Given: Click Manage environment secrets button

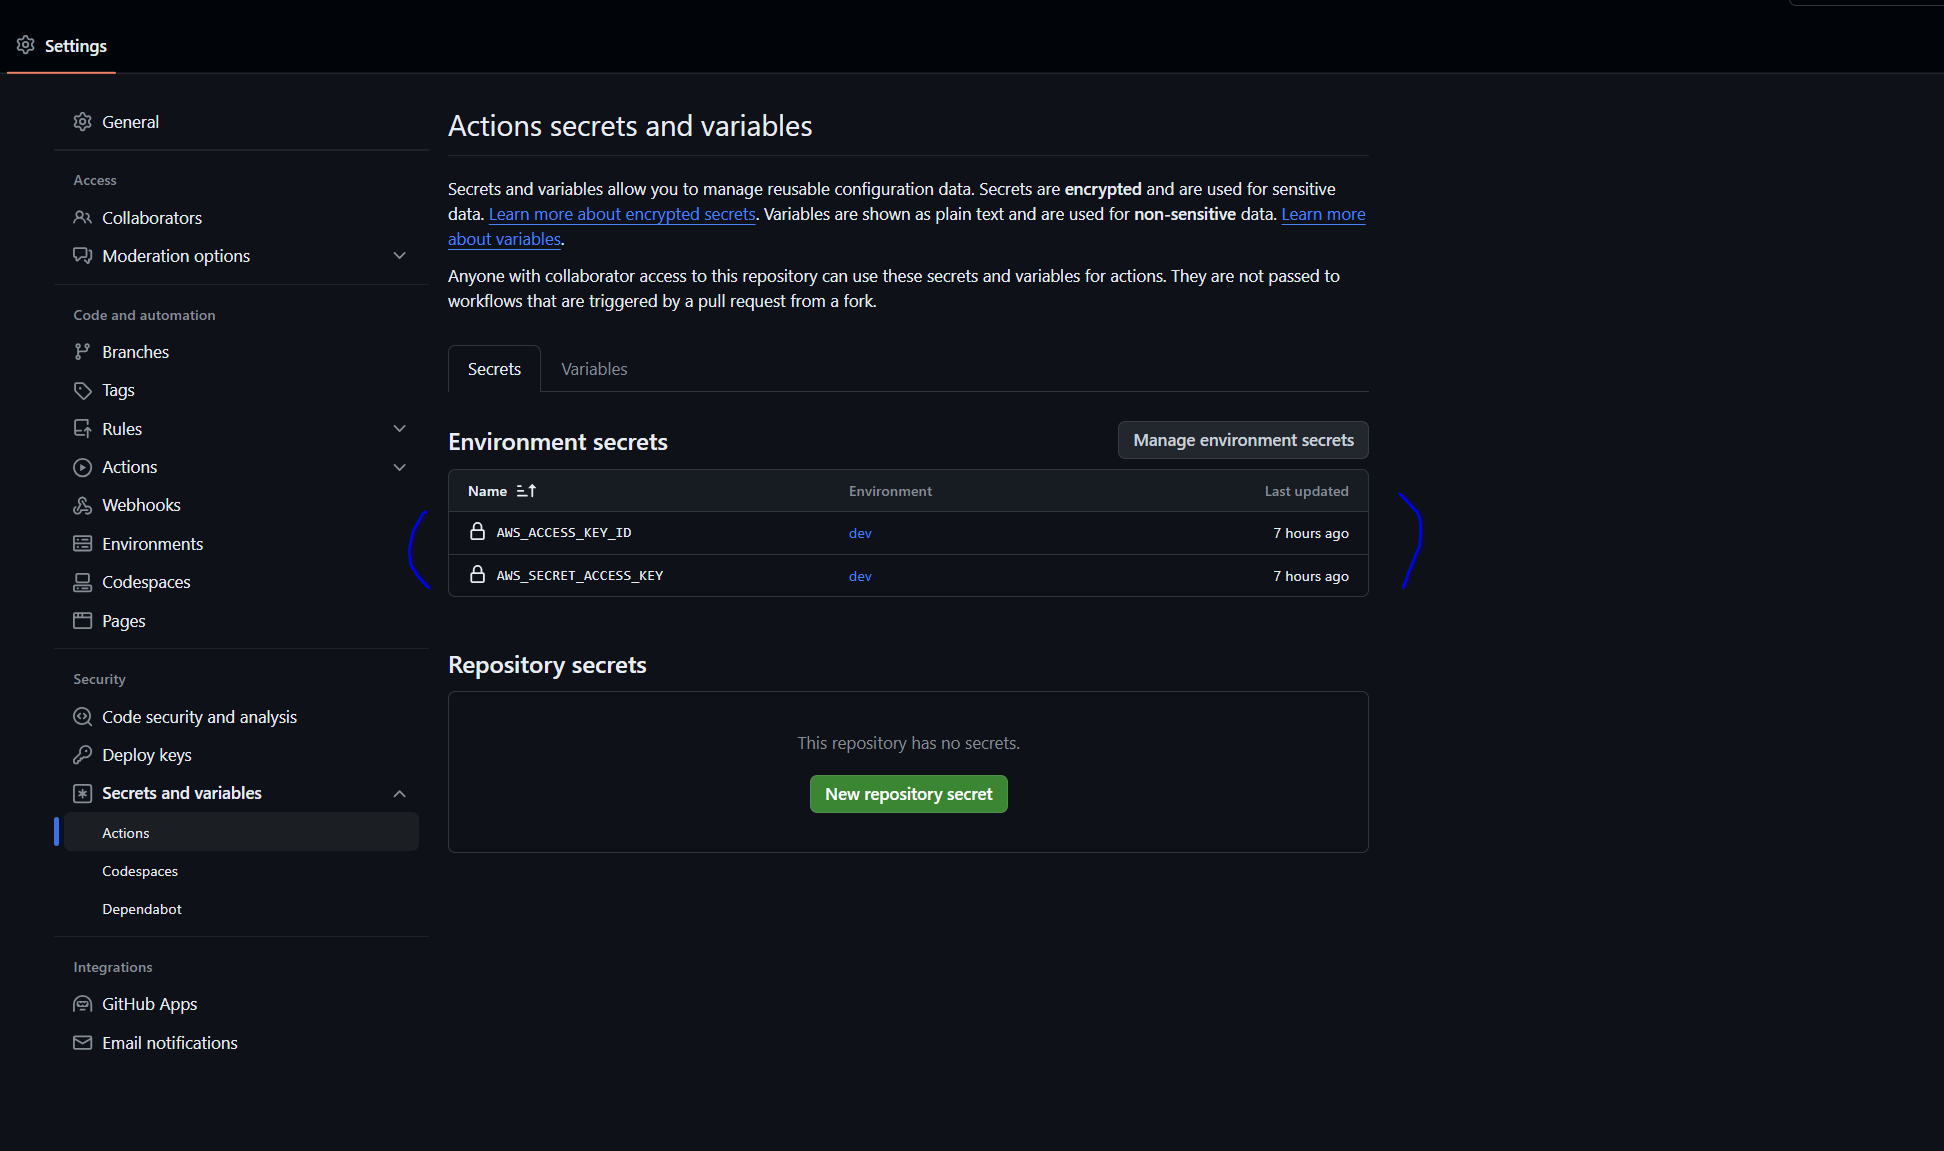Looking at the screenshot, I should [1242, 440].
